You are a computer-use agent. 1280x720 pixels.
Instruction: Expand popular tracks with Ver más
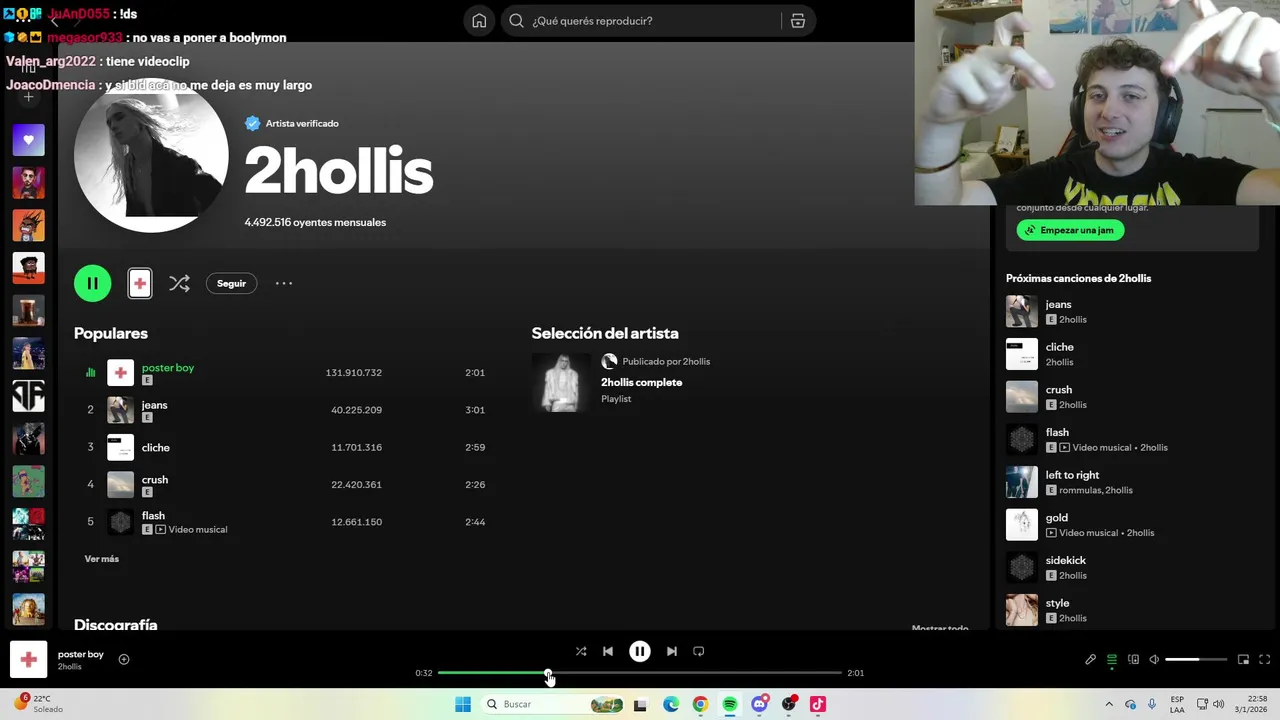tap(101, 559)
